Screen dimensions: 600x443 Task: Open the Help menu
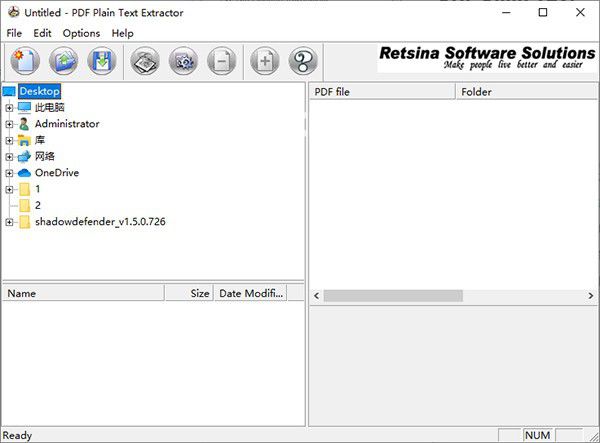[122, 33]
